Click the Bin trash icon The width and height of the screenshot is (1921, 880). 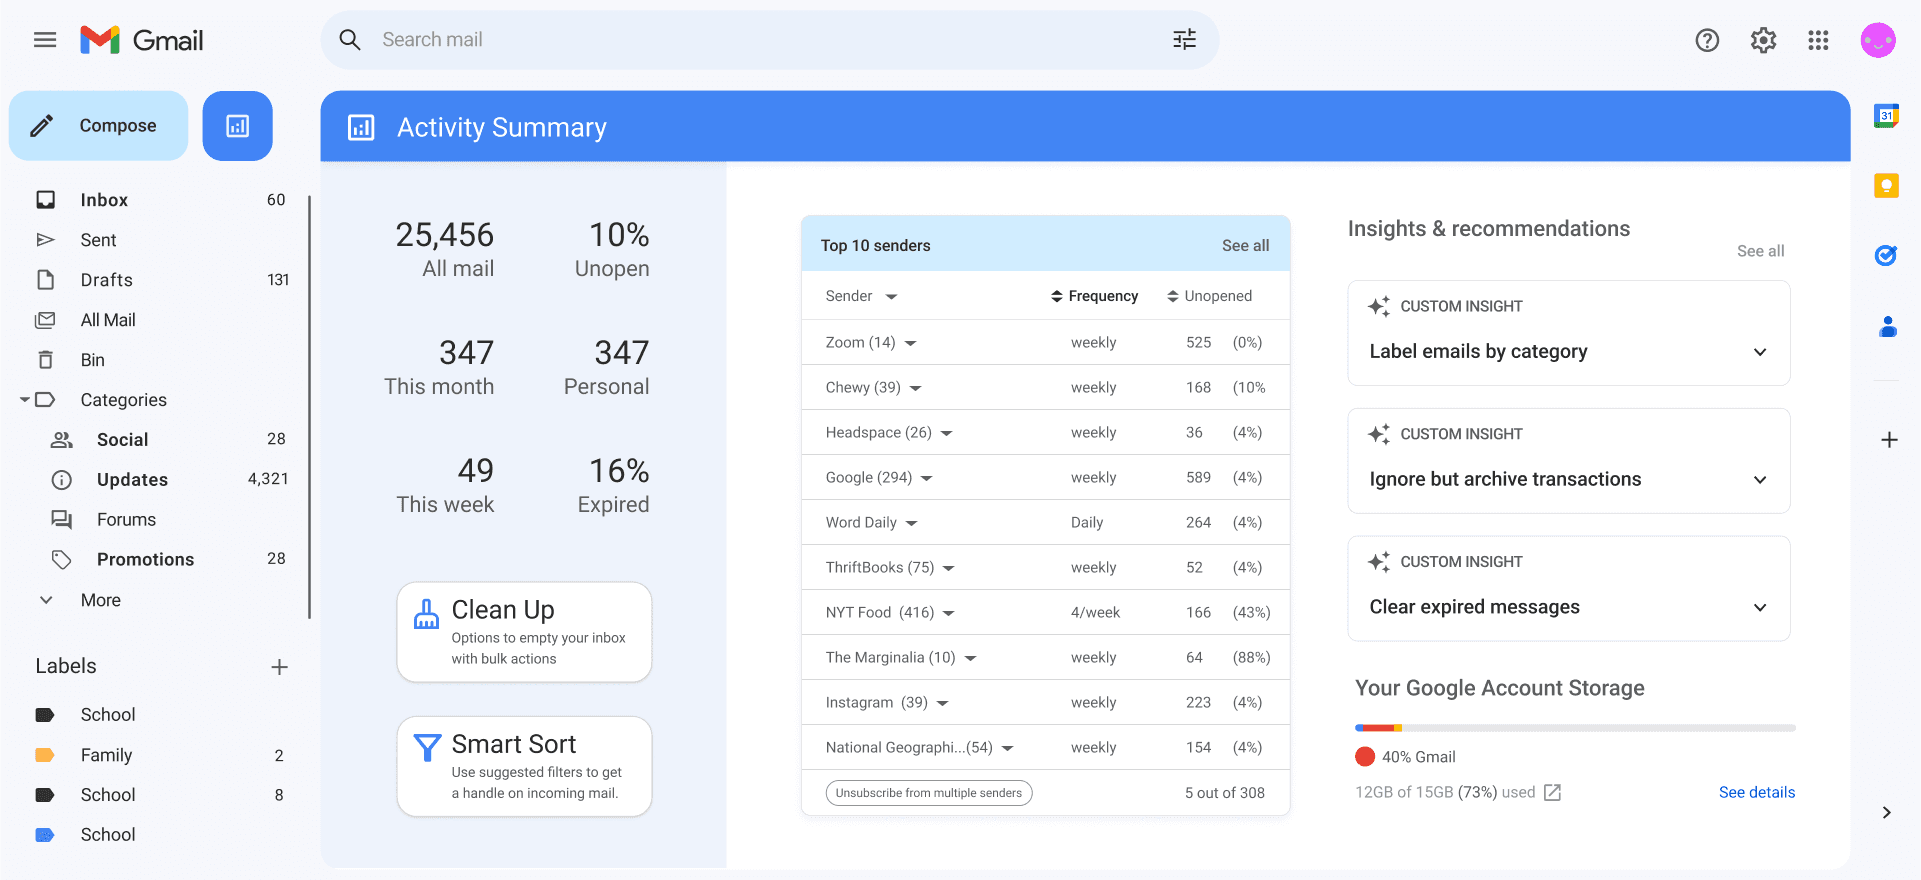(x=46, y=360)
